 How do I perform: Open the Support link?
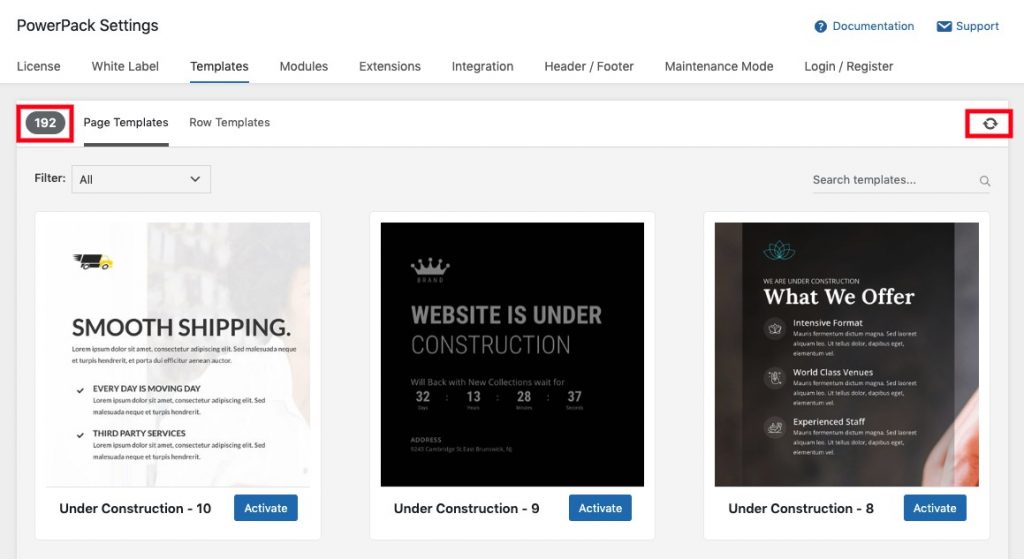coord(977,26)
